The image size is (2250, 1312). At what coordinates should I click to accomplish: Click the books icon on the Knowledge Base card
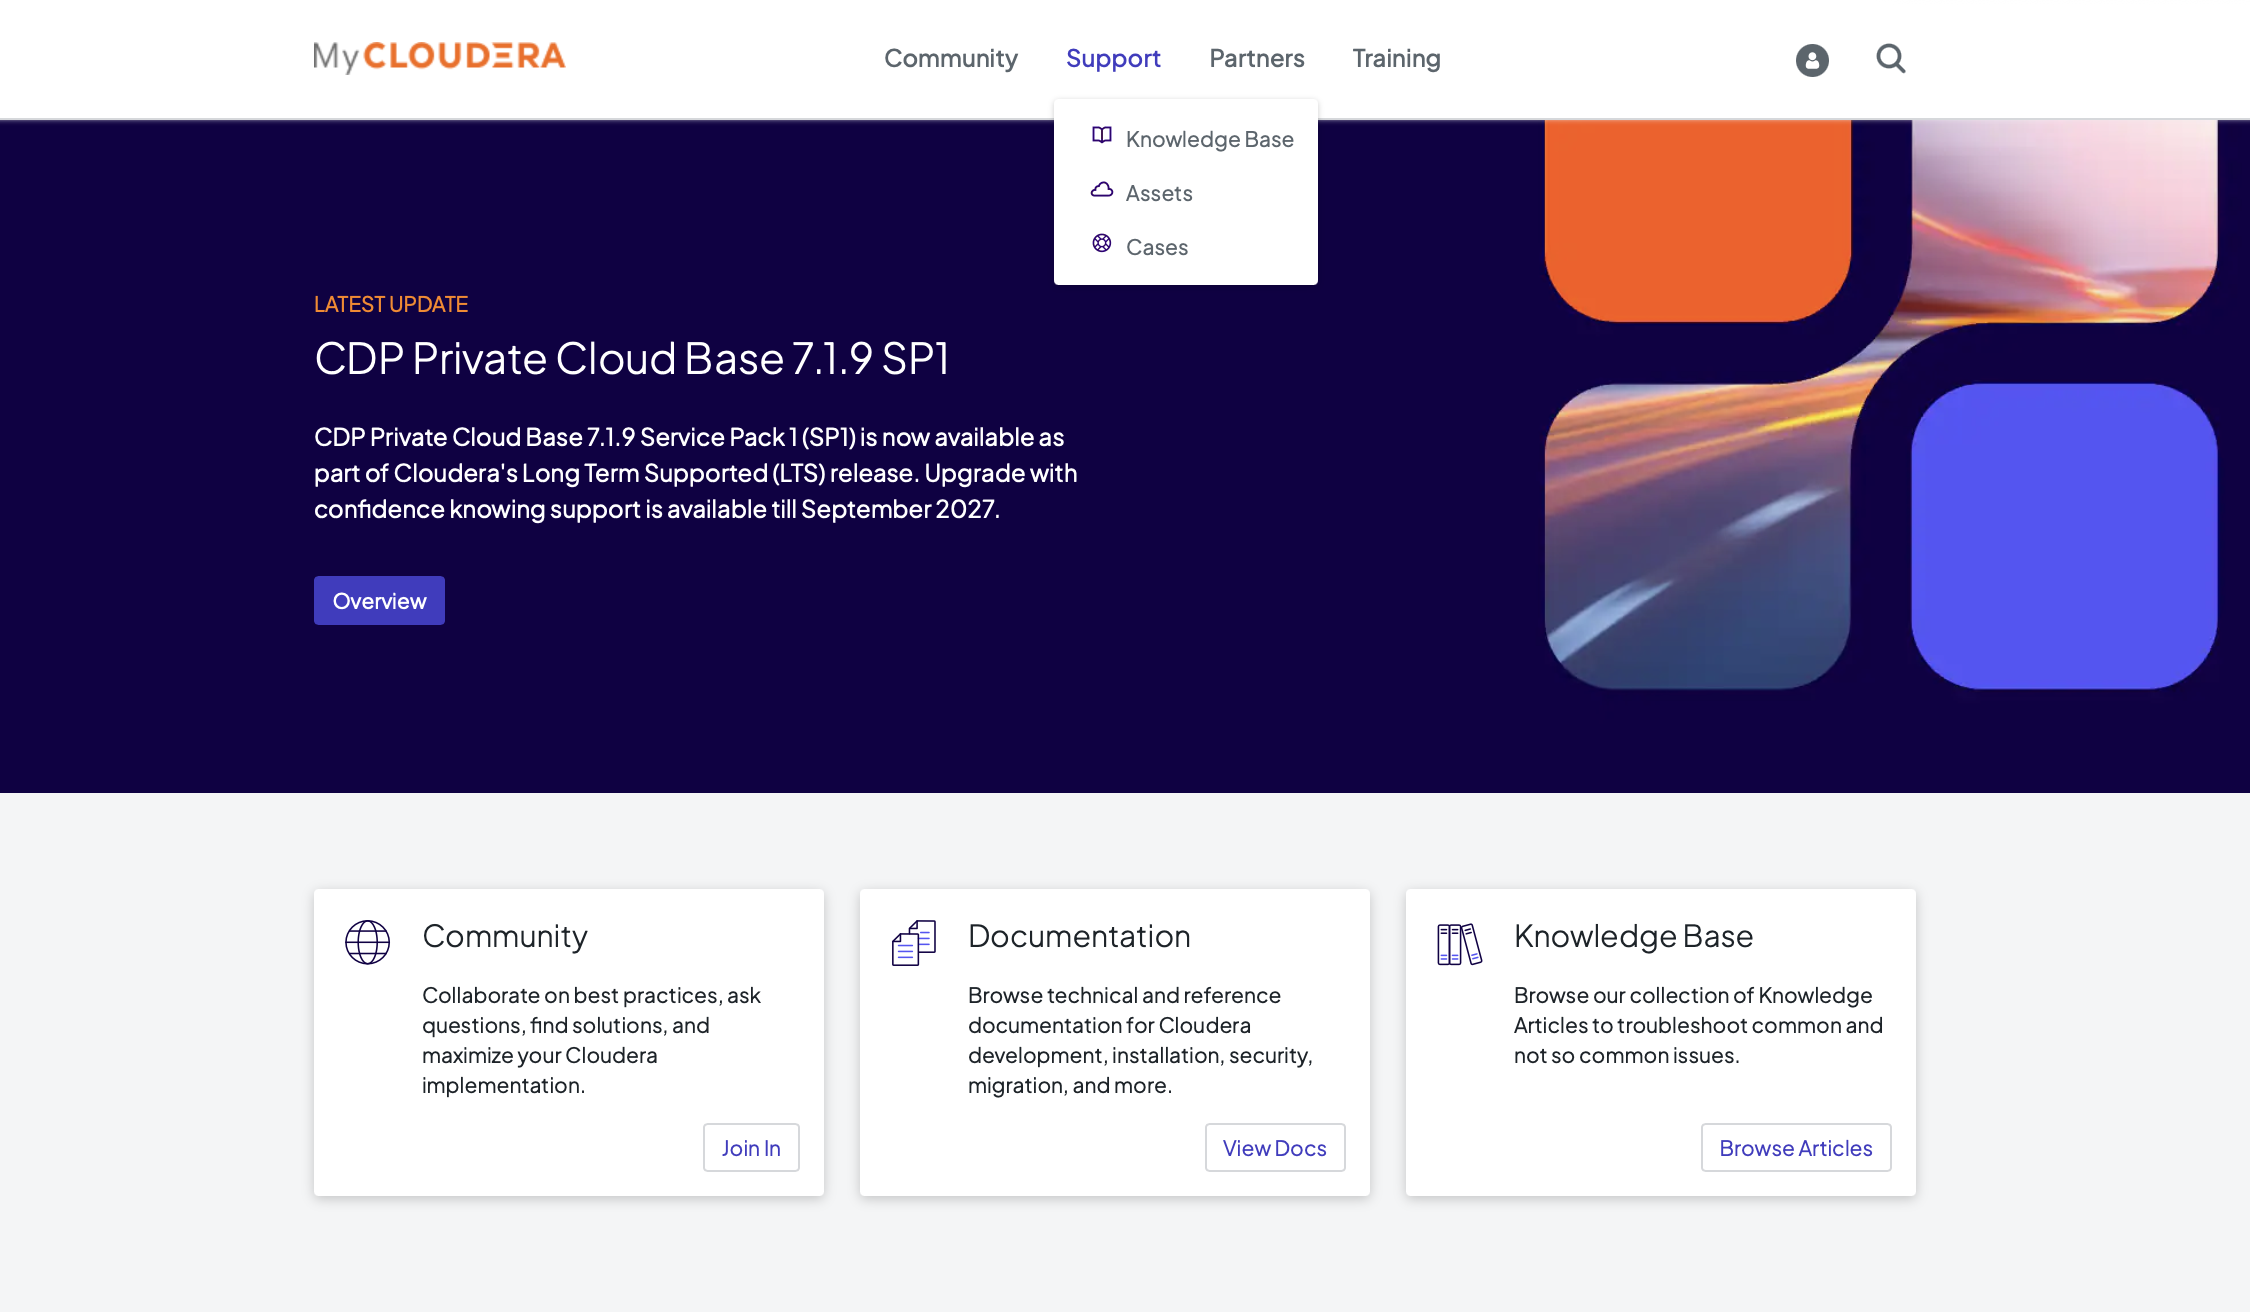tap(1458, 940)
